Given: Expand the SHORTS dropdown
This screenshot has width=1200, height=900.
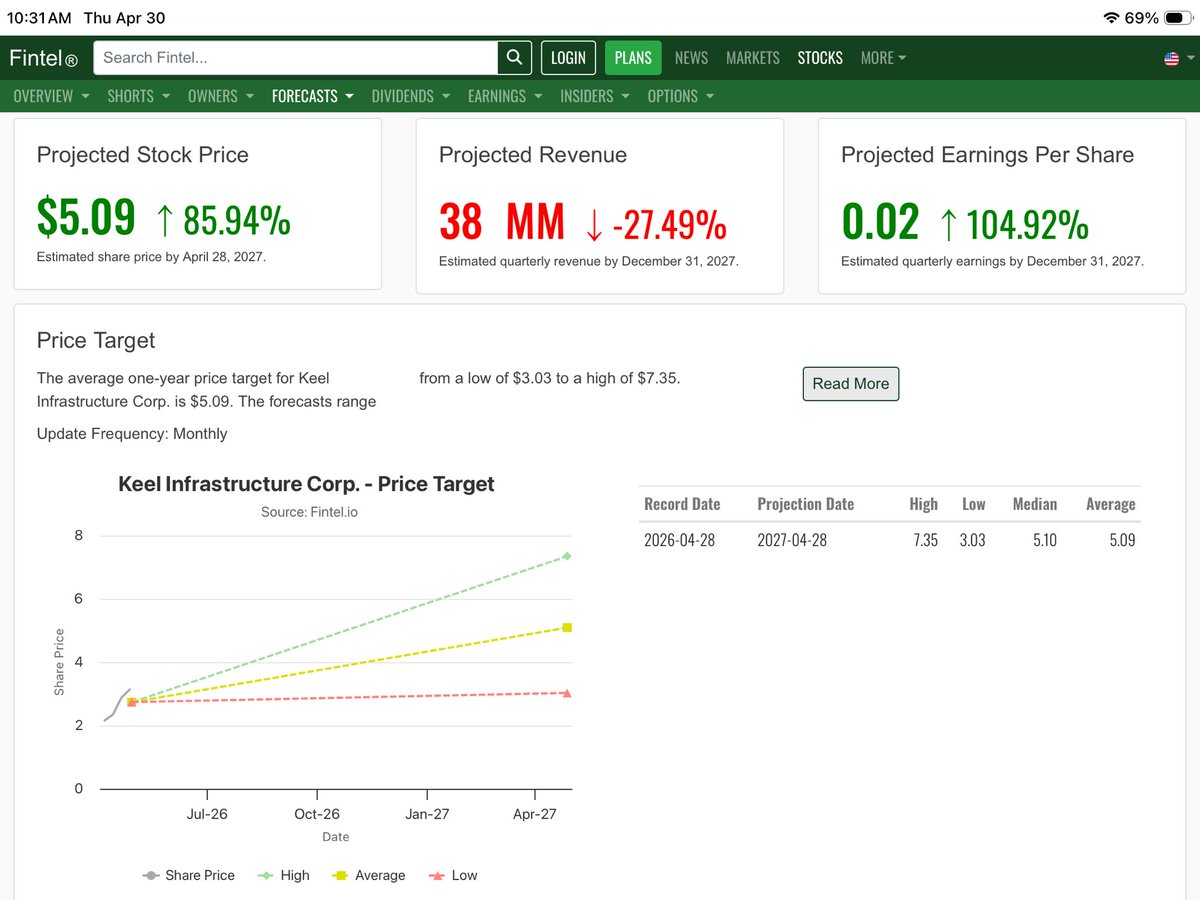Looking at the screenshot, I should [x=138, y=96].
